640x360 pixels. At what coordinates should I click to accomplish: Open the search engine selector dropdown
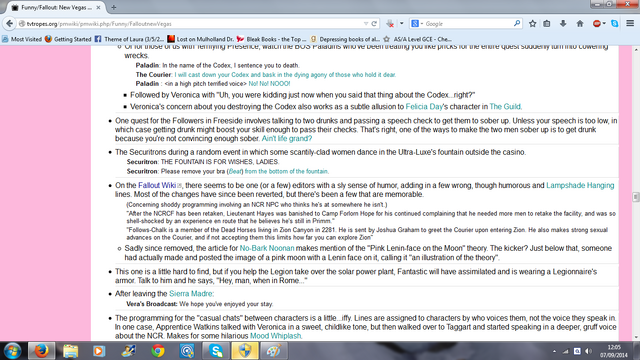(417, 24)
